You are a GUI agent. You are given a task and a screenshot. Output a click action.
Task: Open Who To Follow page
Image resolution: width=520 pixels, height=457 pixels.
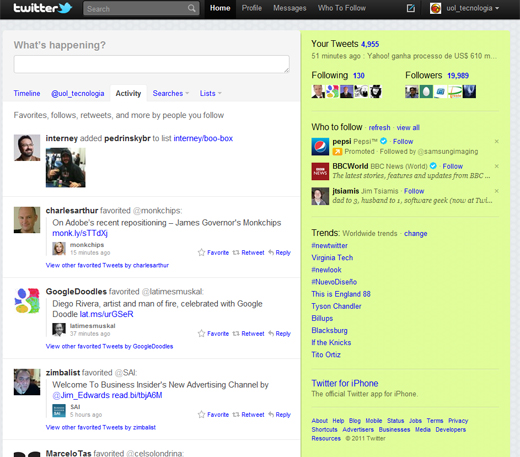[x=342, y=8]
